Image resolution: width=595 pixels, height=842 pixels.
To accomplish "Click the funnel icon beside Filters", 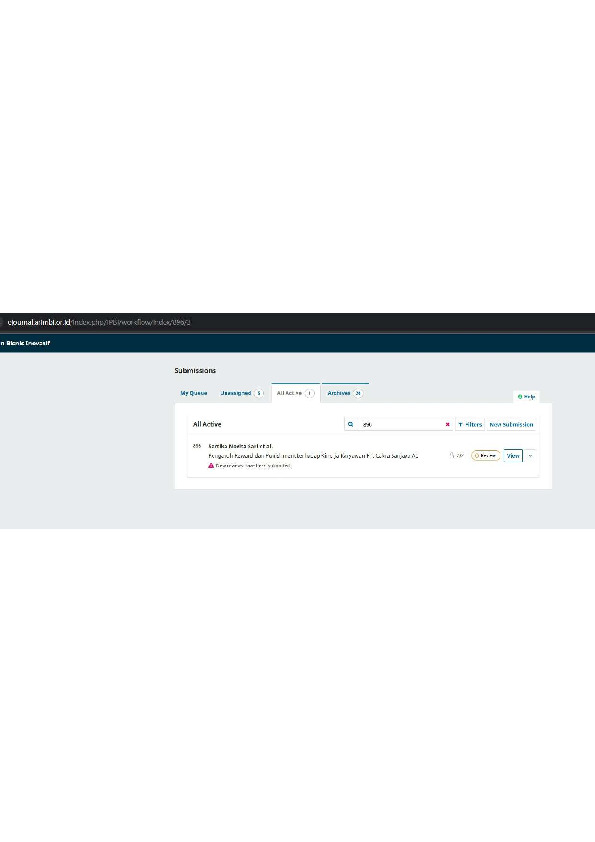I will [460, 425].
